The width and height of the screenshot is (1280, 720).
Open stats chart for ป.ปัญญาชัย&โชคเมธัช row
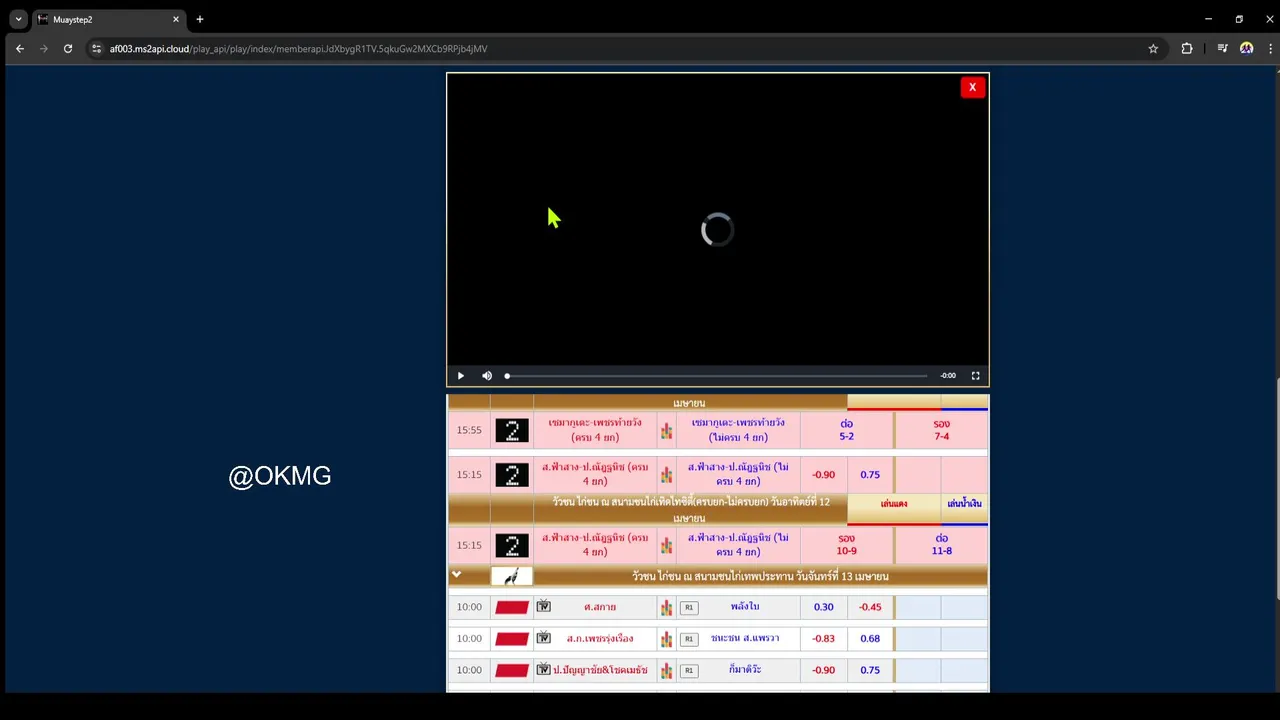(x=666, y=670)
